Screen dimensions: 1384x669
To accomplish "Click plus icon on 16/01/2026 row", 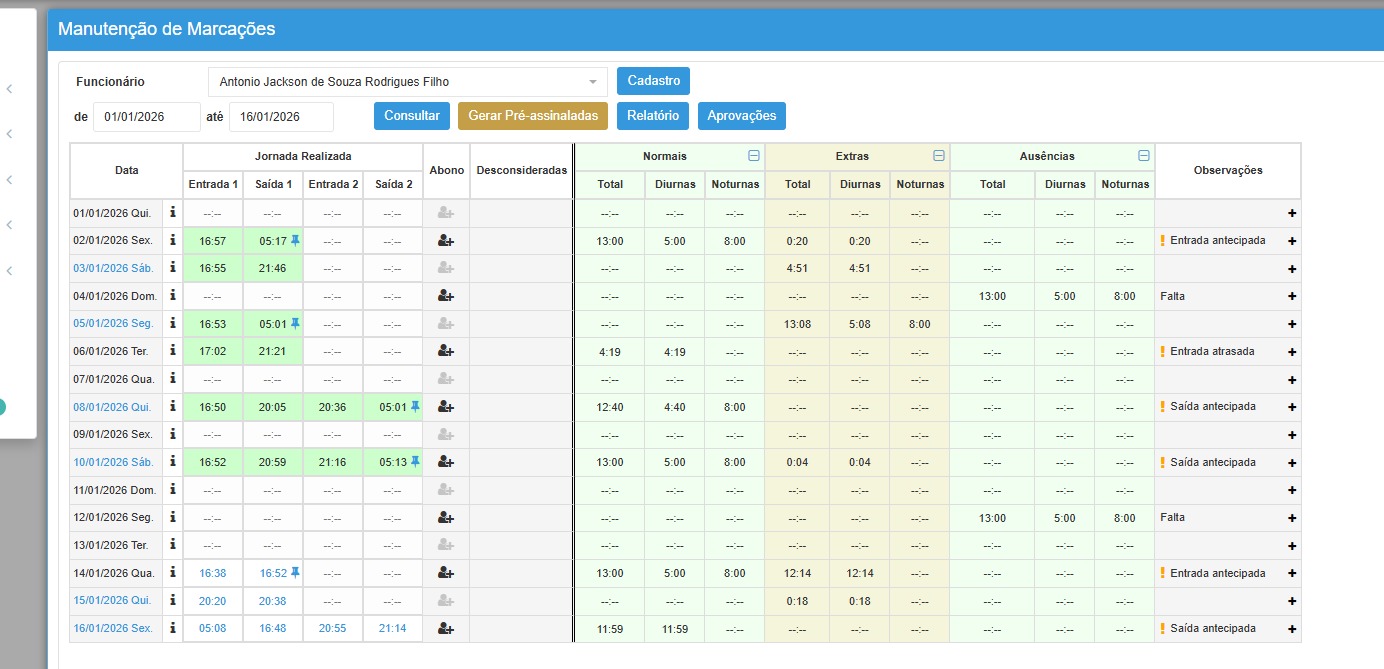I will [1291, 629].
